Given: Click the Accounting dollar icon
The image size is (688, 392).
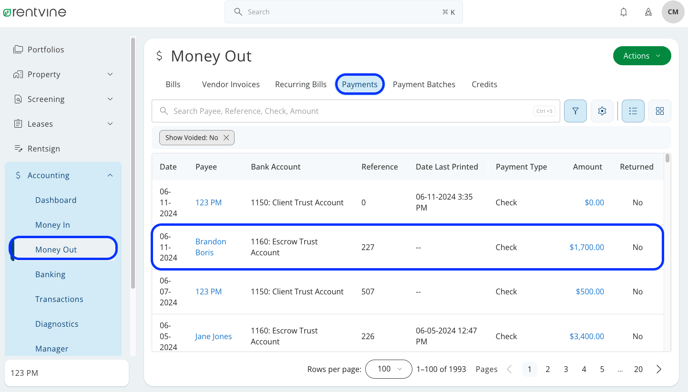Looking at the screenshot, I should coord(18,175).
